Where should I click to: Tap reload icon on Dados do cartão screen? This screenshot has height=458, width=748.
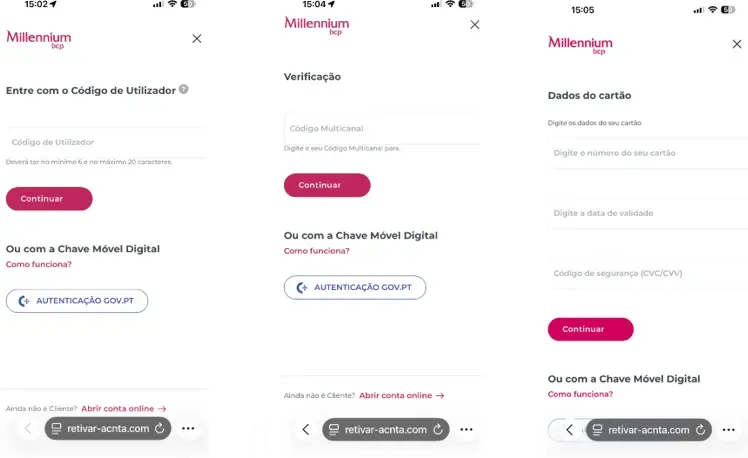point(700,430)
